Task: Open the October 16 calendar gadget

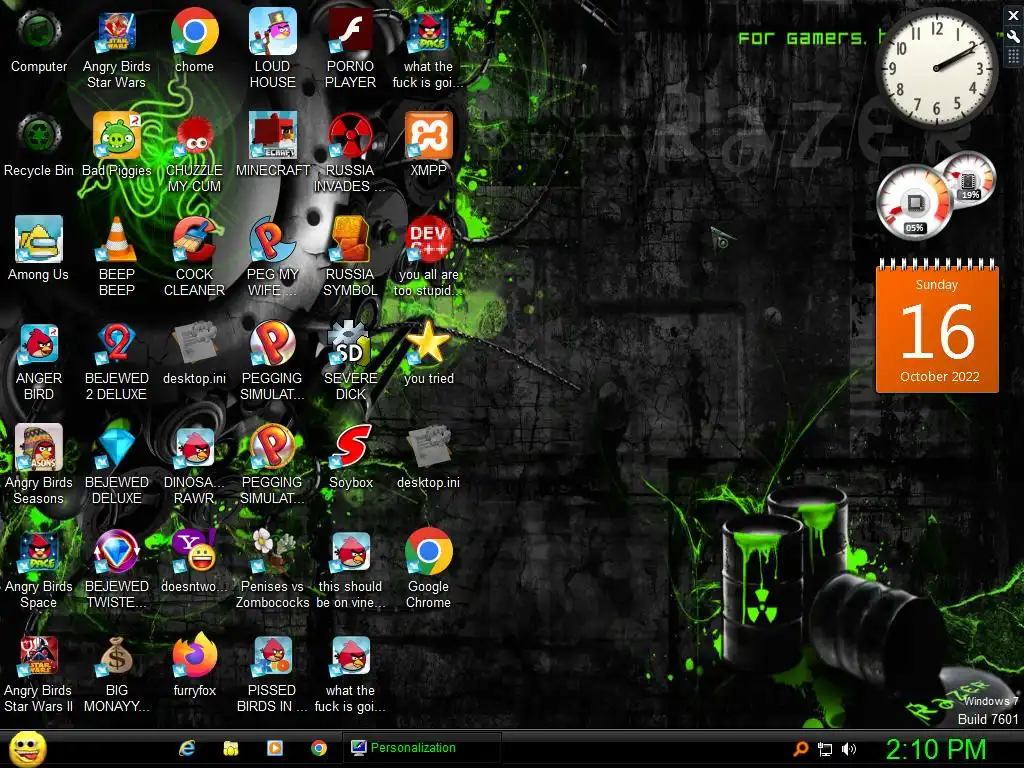Action: [936, 327]
